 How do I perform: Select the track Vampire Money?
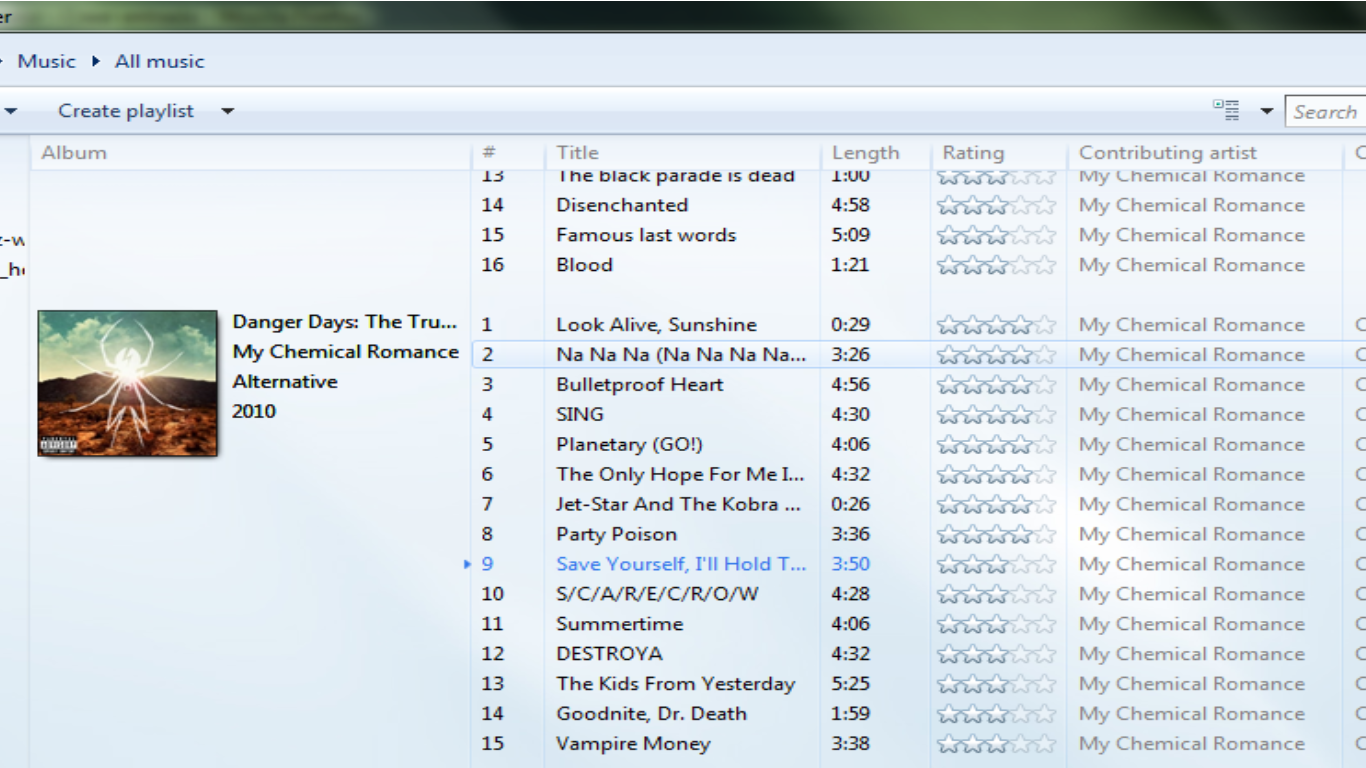[x=633, y=744]
